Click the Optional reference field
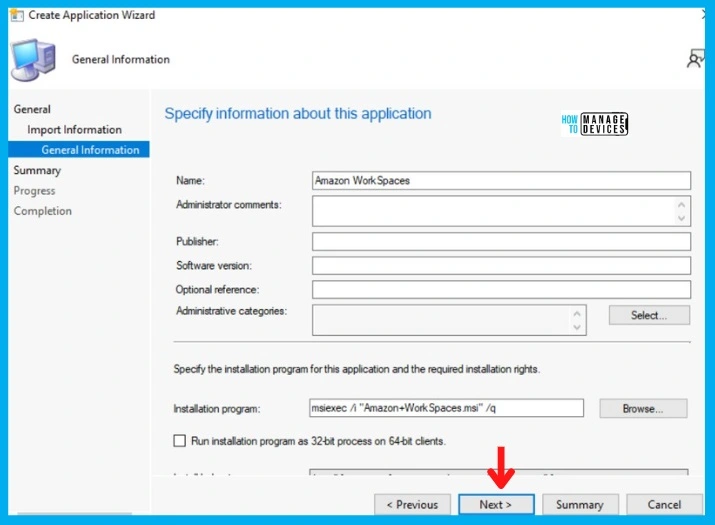This screenshot has width=715, height=525. pyautogui.click(x=501, y=289)
